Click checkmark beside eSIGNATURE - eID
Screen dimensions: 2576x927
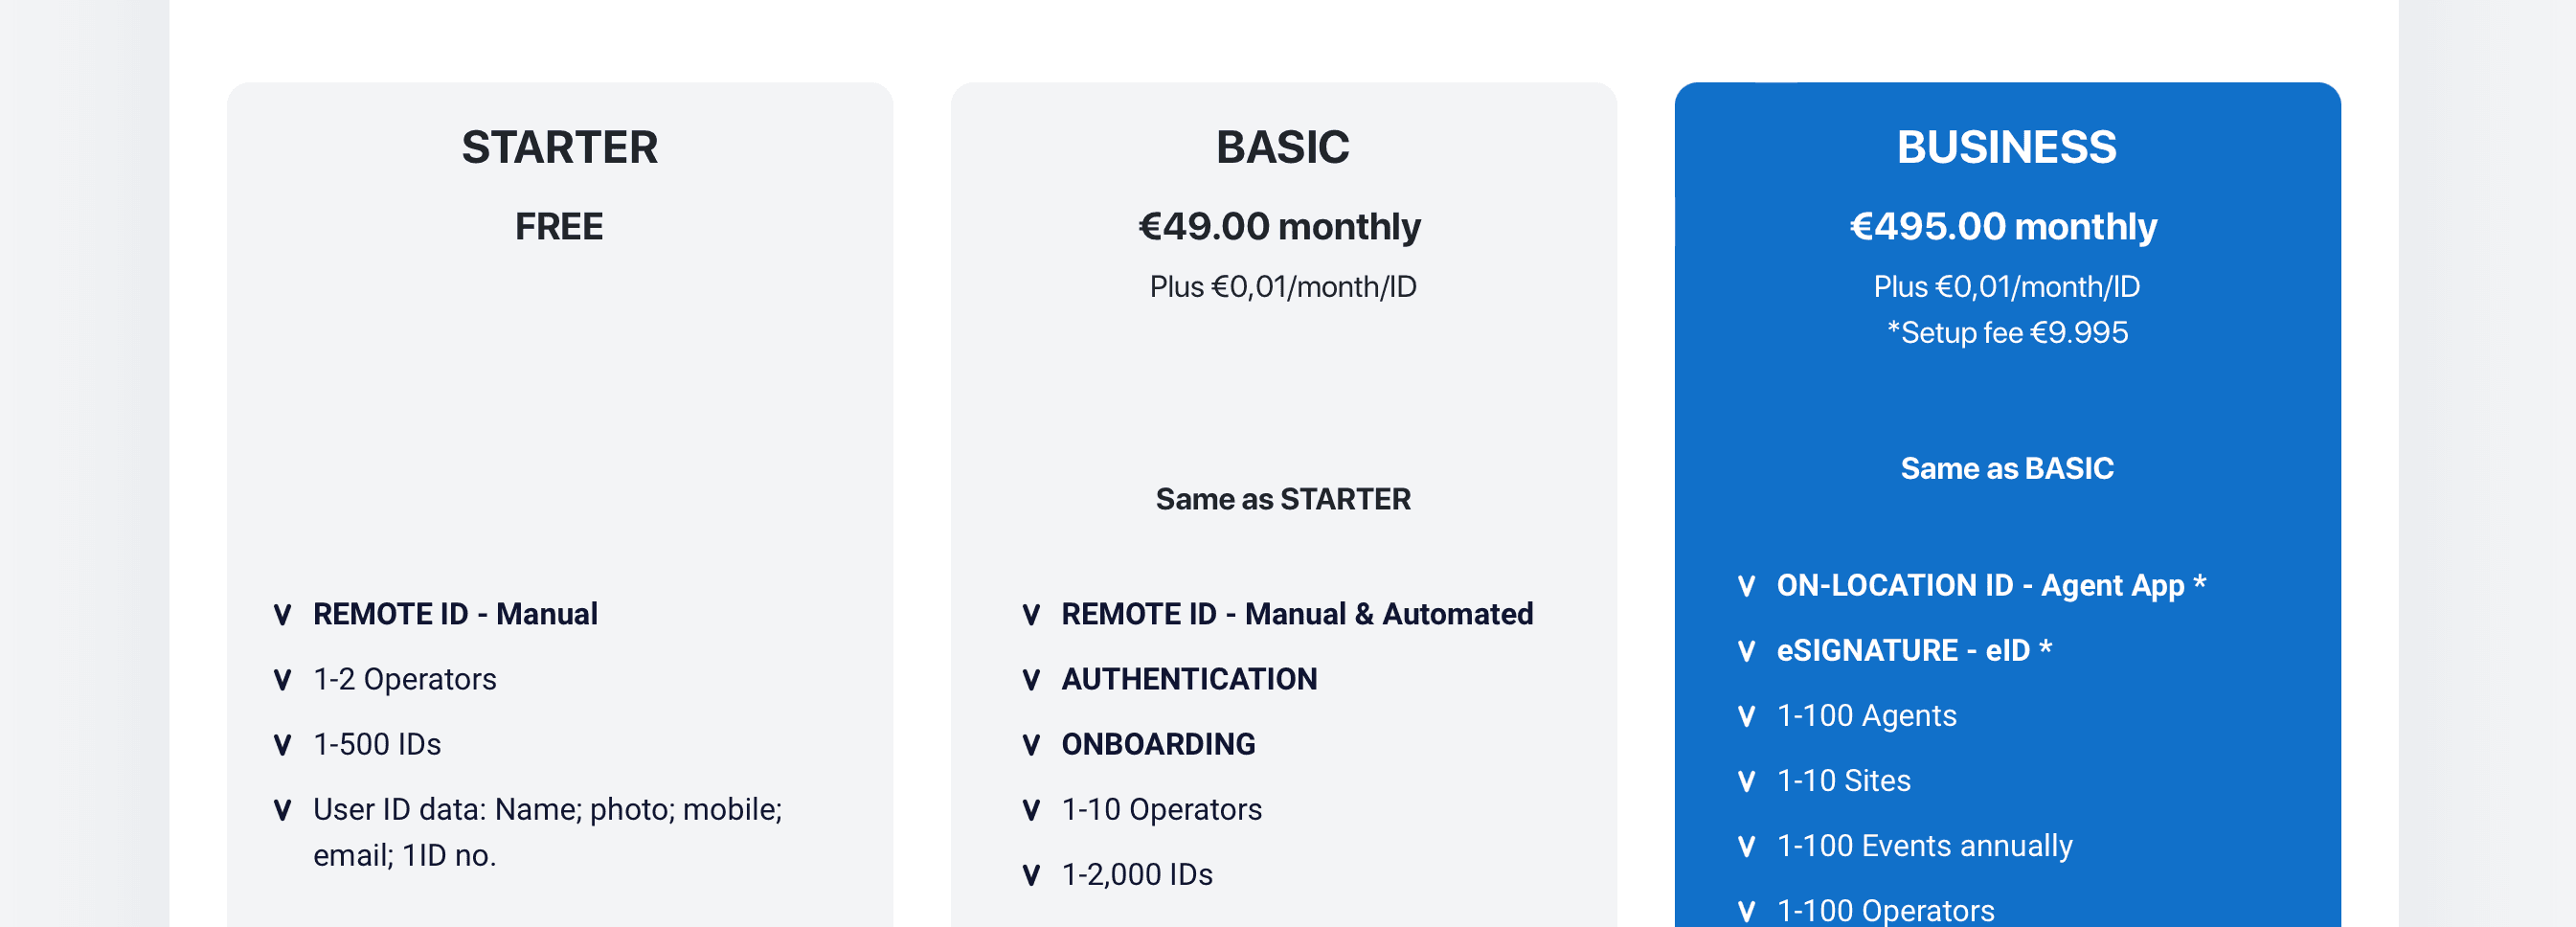pos(1746,651)
